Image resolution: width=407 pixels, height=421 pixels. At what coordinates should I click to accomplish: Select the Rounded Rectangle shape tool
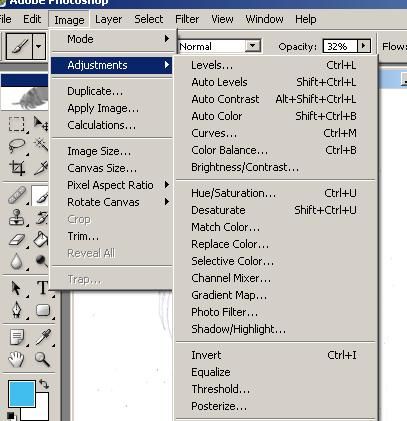click(43, 310)
